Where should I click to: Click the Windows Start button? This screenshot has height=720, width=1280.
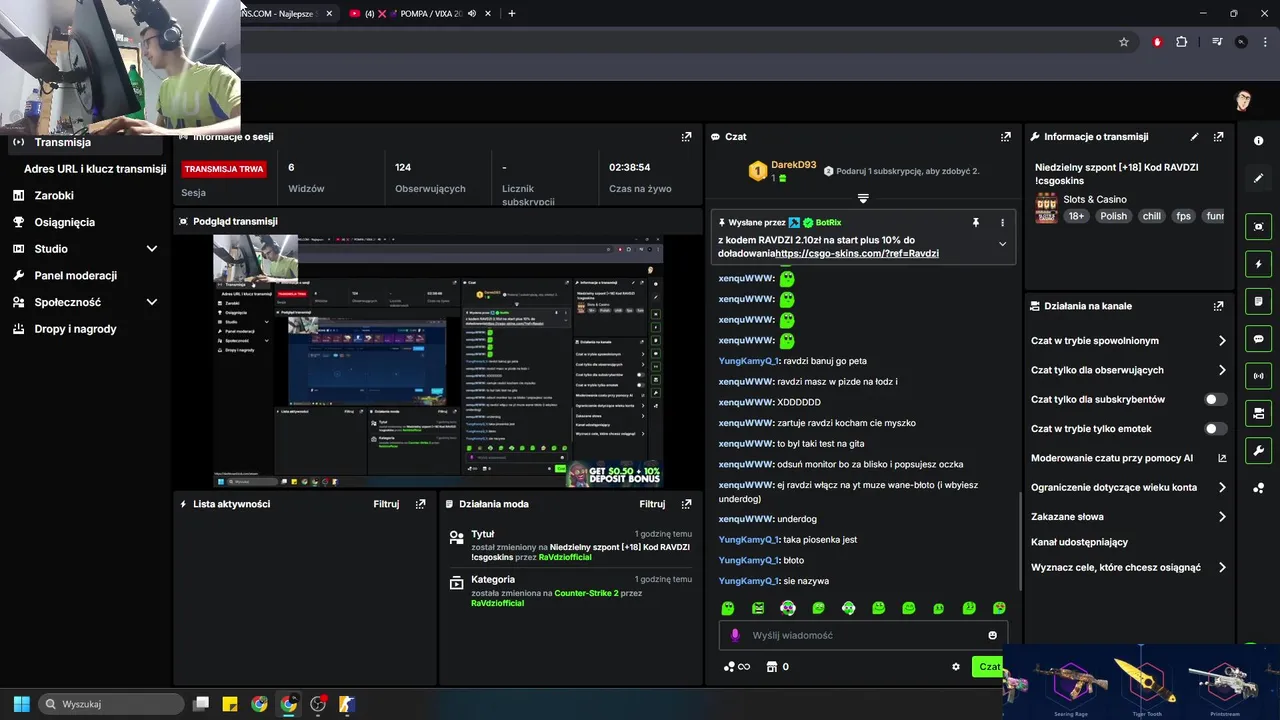click(x=21, y=704)
